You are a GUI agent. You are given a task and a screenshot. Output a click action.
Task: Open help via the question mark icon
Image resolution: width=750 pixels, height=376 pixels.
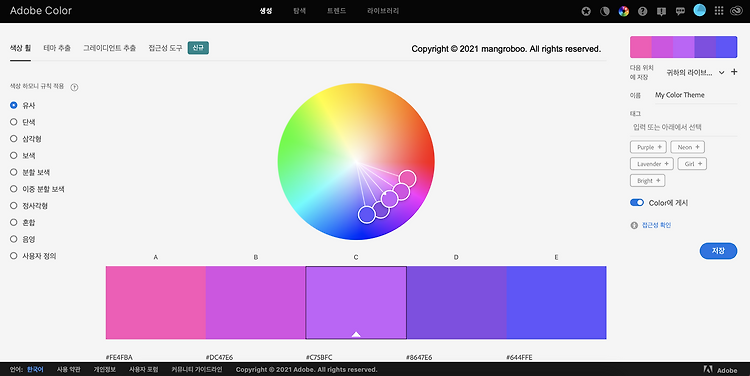pos(642,11)
